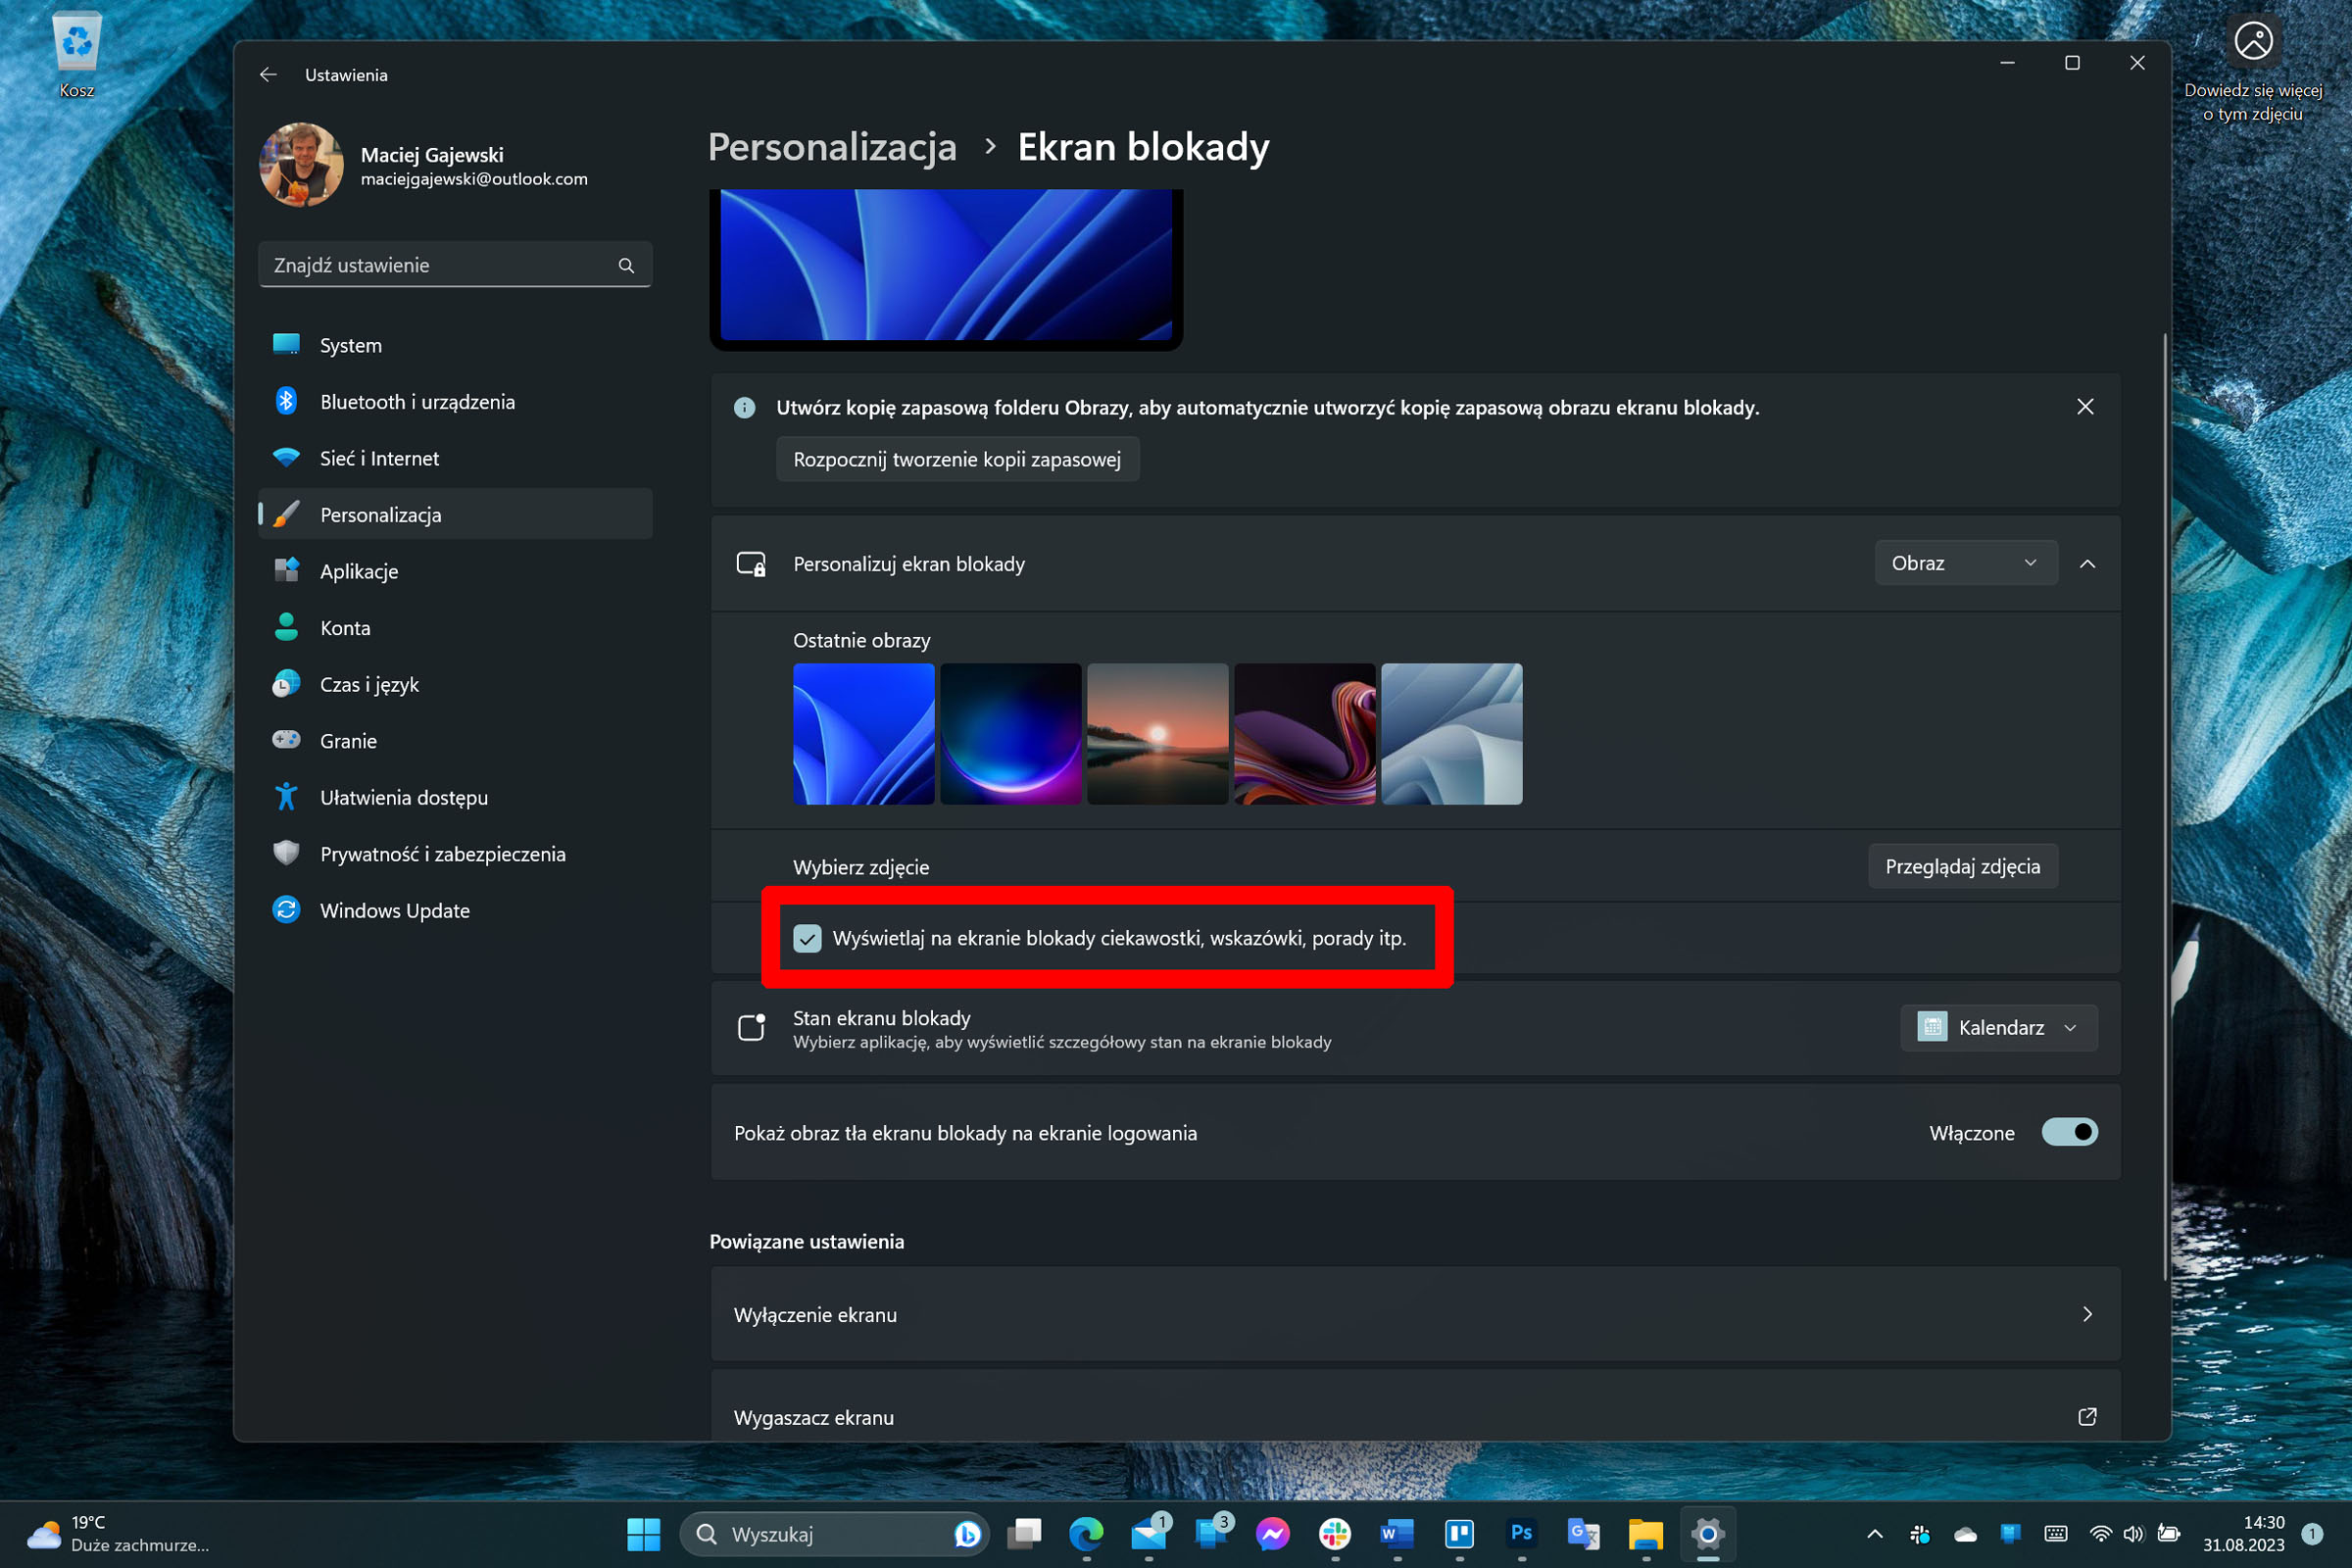Open File Explorer from taskbar

[1646, 1534]
